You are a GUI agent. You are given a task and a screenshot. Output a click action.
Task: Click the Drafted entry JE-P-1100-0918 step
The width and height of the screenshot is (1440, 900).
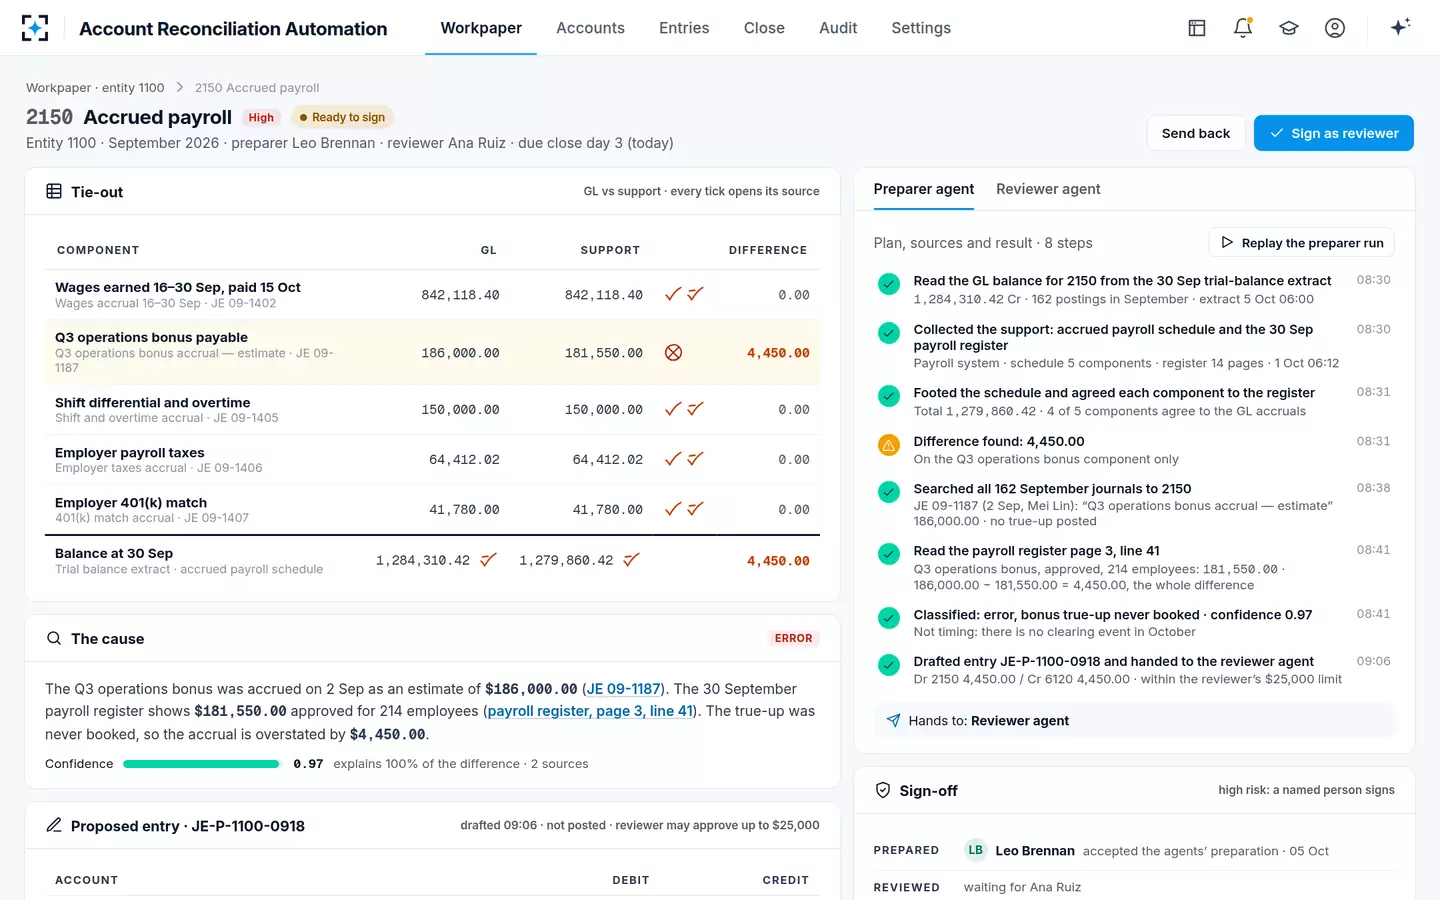click(1133, 670)
